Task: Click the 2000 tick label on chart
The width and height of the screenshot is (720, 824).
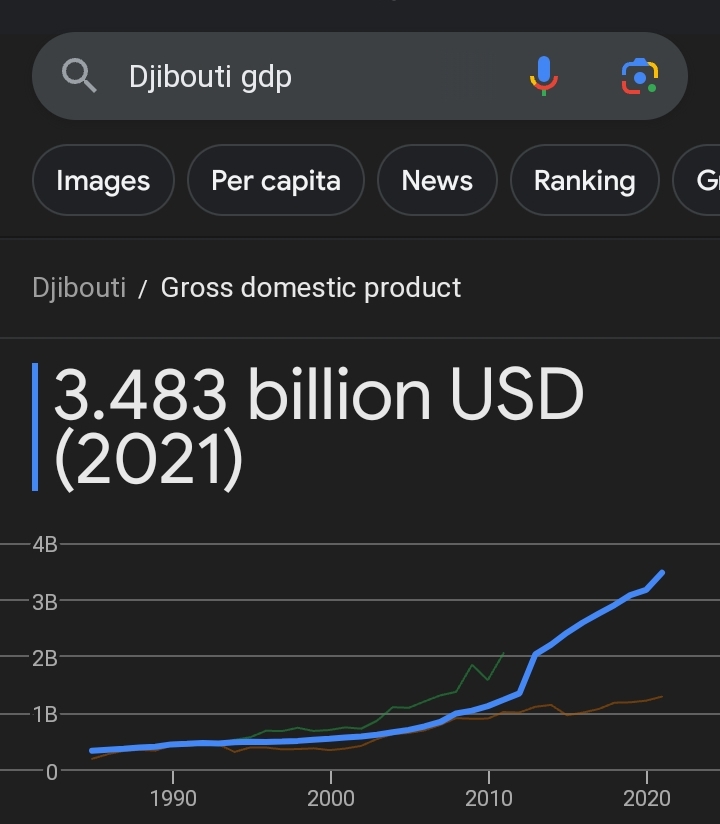Action: pyautogui.click(x=331, y=798)
